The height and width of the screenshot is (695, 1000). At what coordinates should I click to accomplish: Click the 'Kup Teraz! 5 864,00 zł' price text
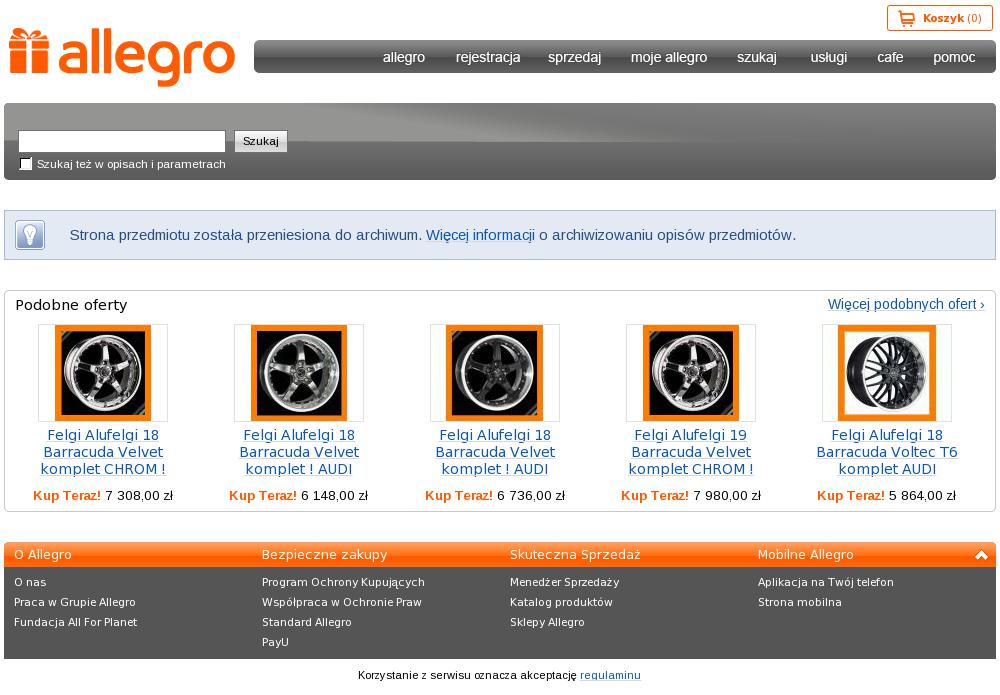pyautogui.click(x=886, y=495)
